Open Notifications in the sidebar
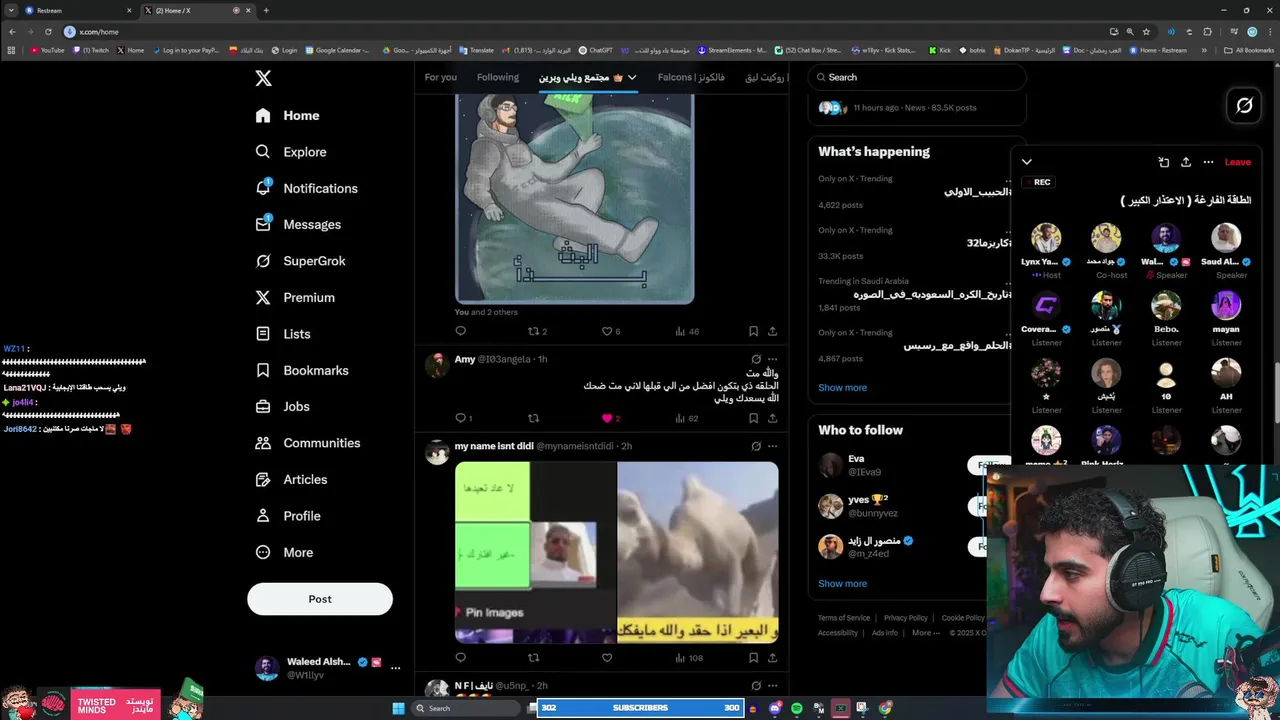1280x720 pixels. tap(306, 188)
